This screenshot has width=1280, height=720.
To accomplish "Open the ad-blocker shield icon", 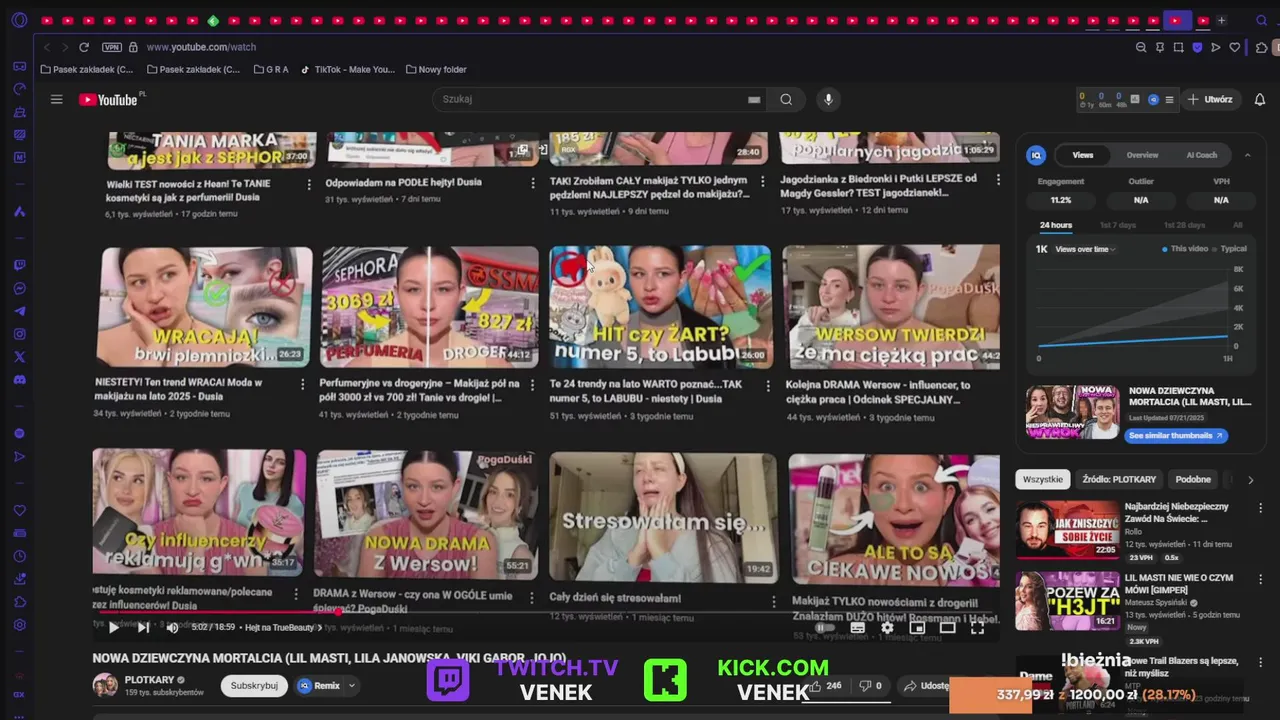I will pyautogui.click(x=1197, y=47).
